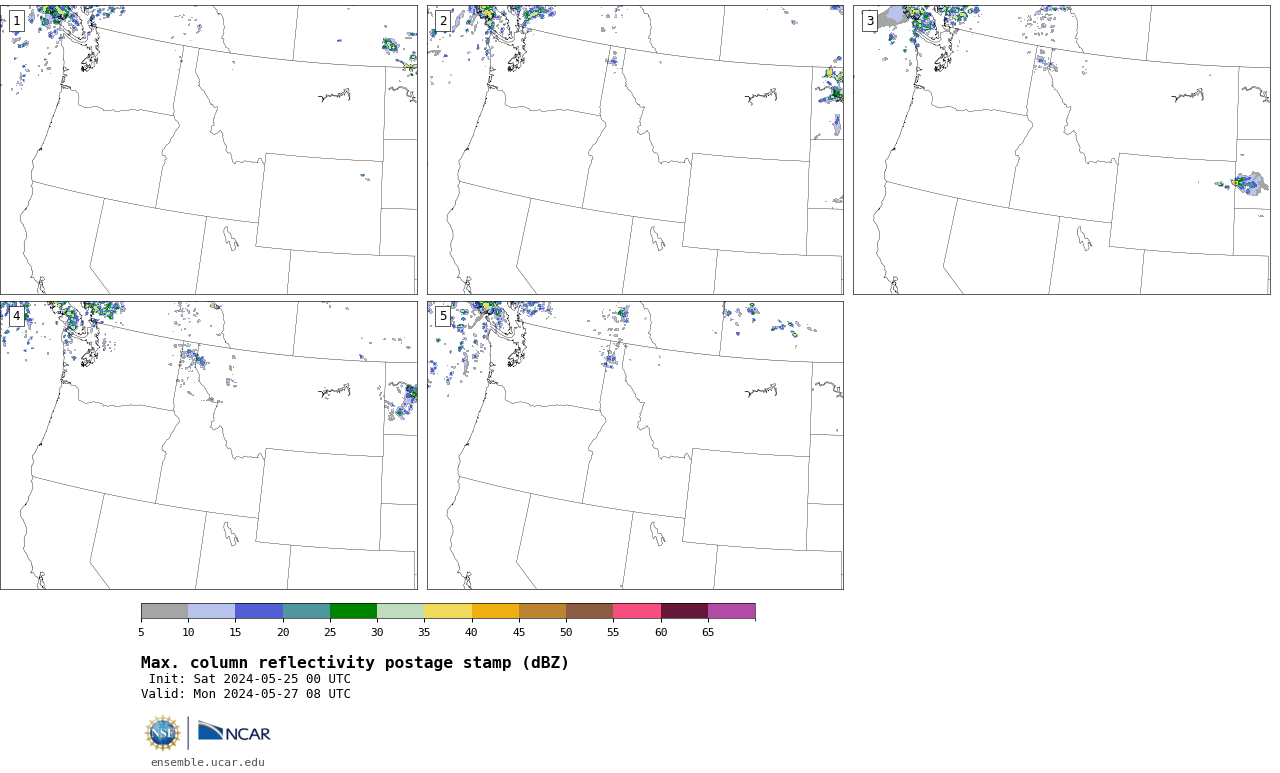Click the pink 55-60 dBZ color swatch

click(x=637, y=611)
